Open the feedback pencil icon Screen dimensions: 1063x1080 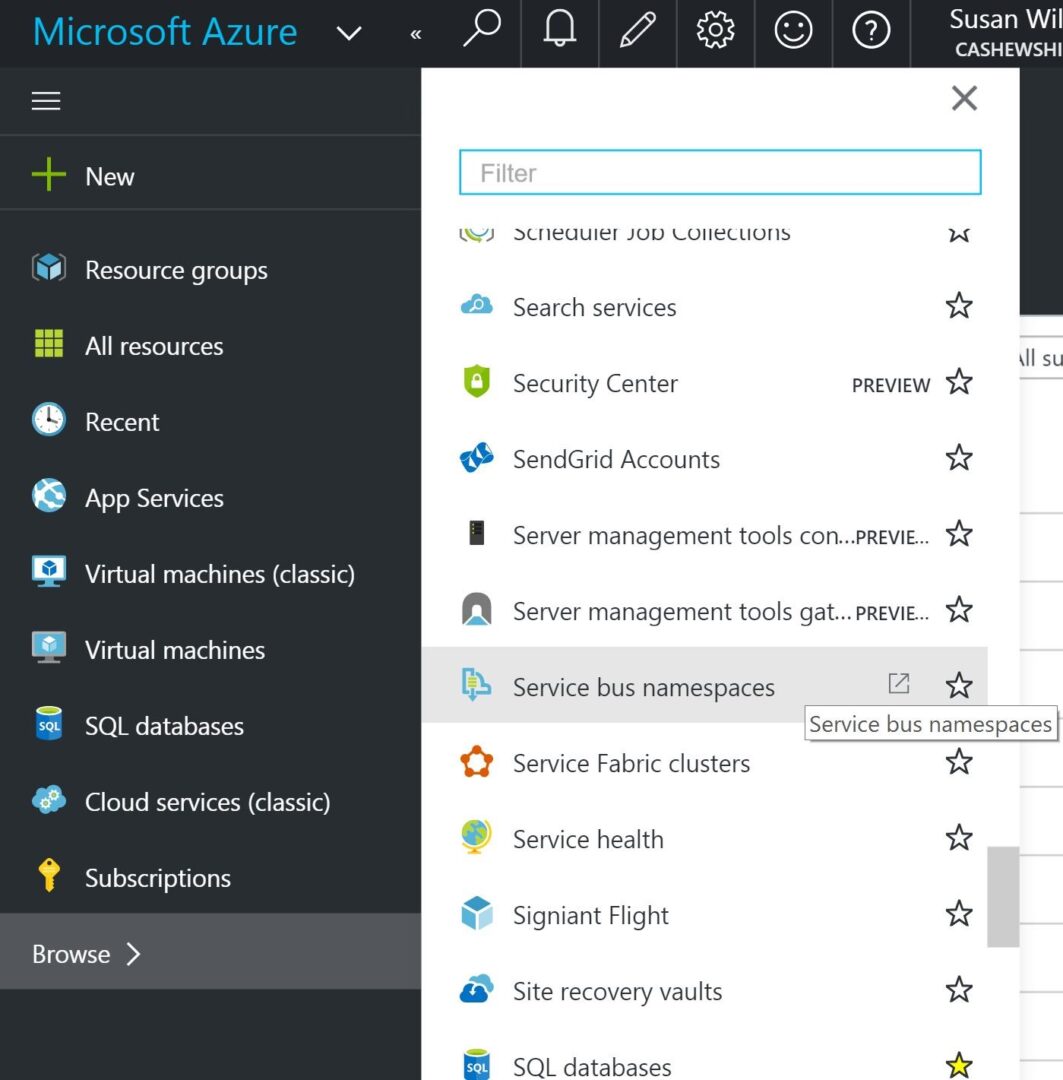[x=637, y=30]
